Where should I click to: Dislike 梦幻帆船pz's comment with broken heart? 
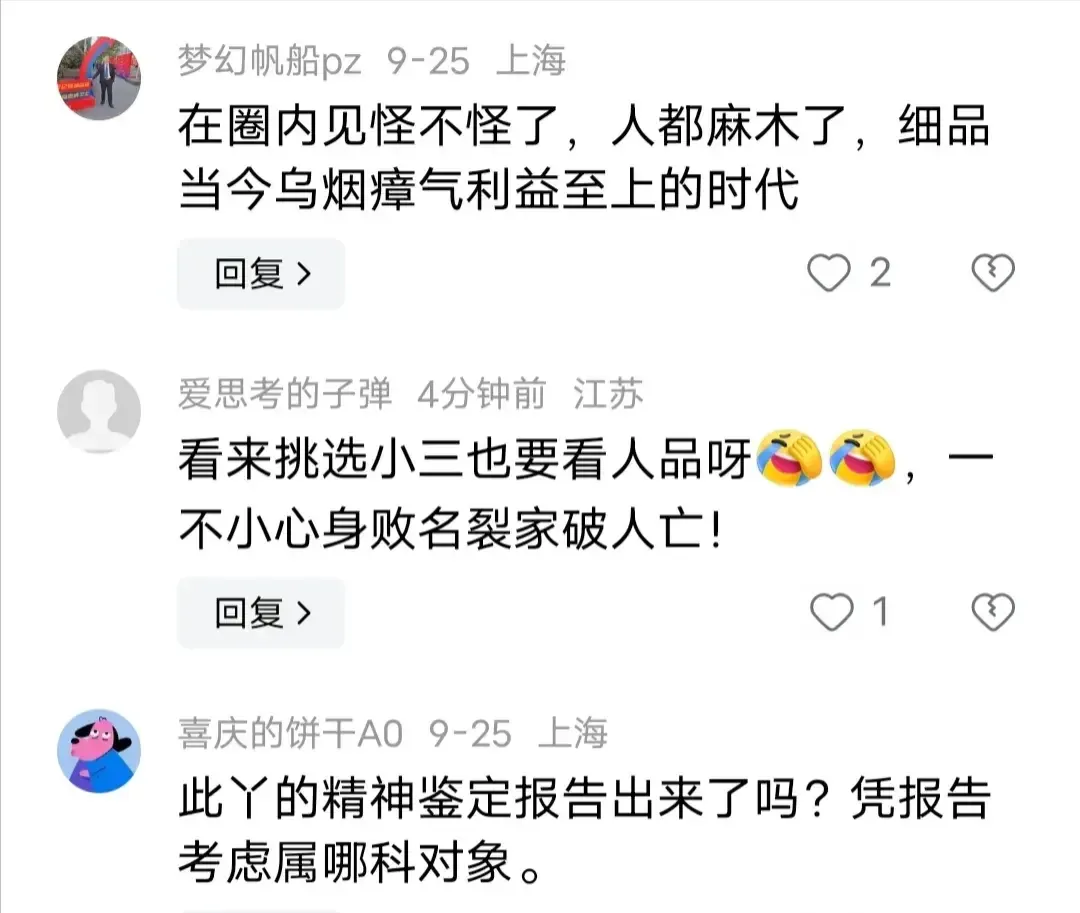pyautogui.click(x=993, y=273)
